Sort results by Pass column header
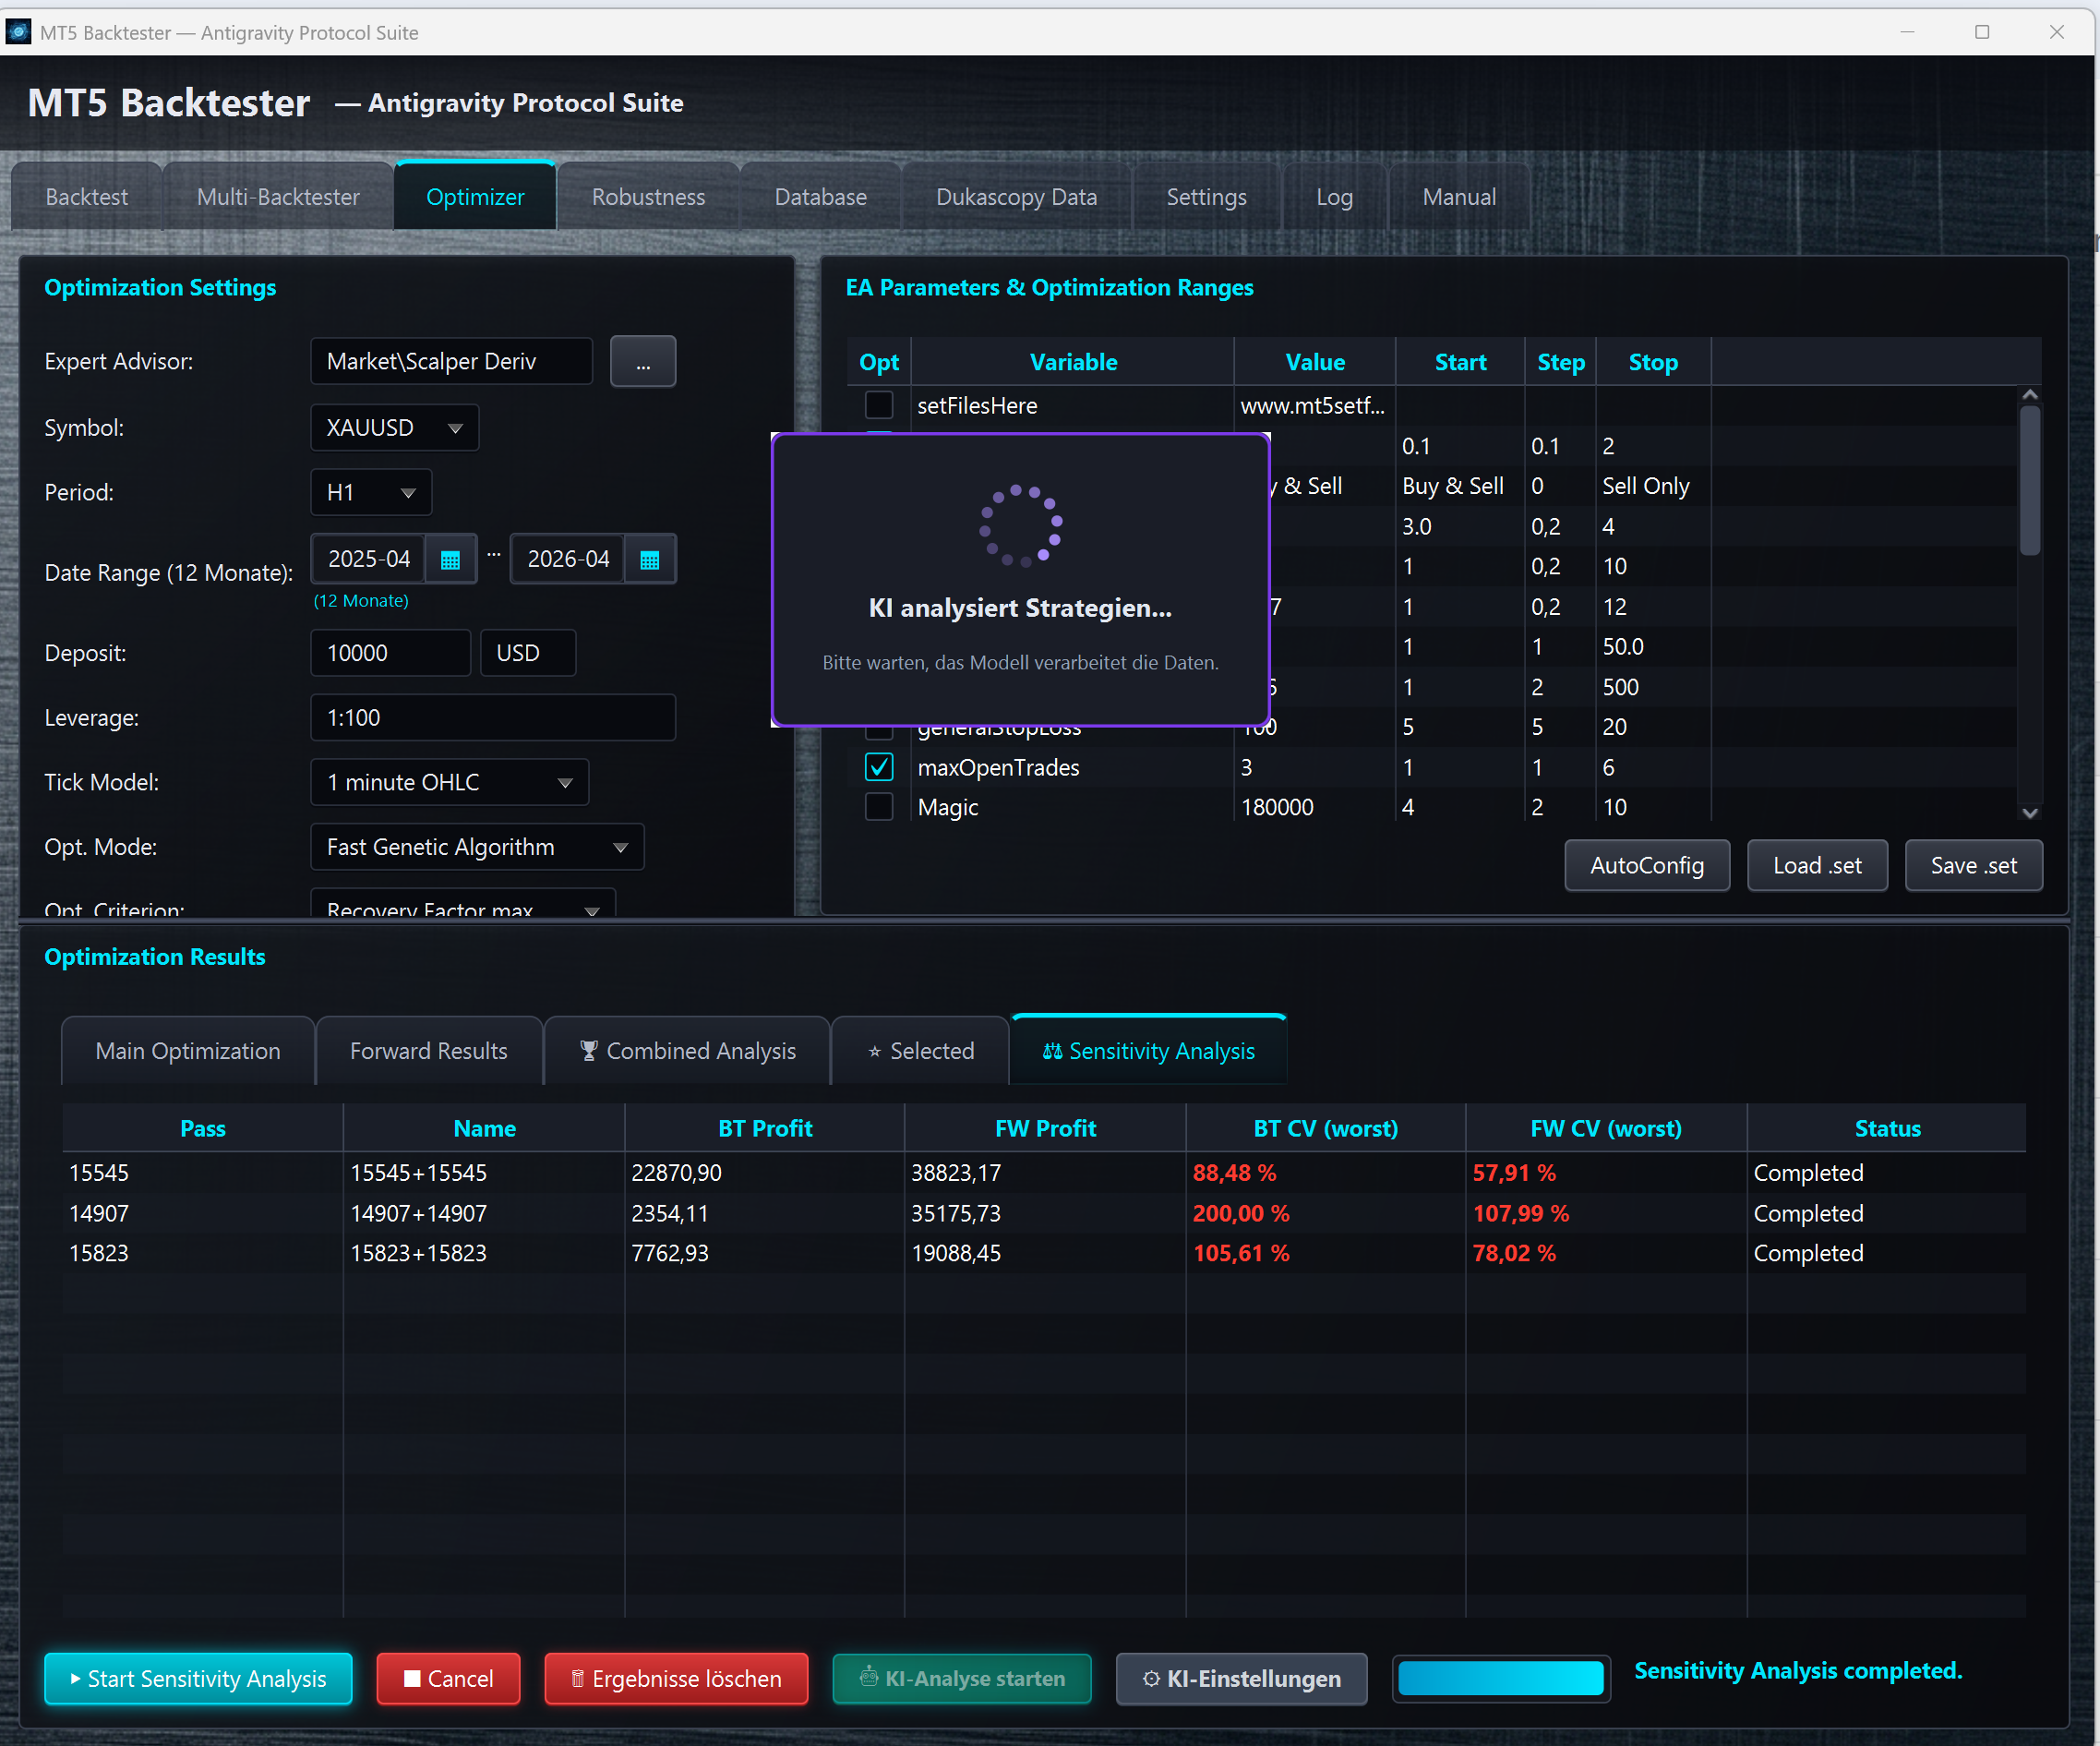The image size is (2100, 1746). click(x=203, y=1128)
